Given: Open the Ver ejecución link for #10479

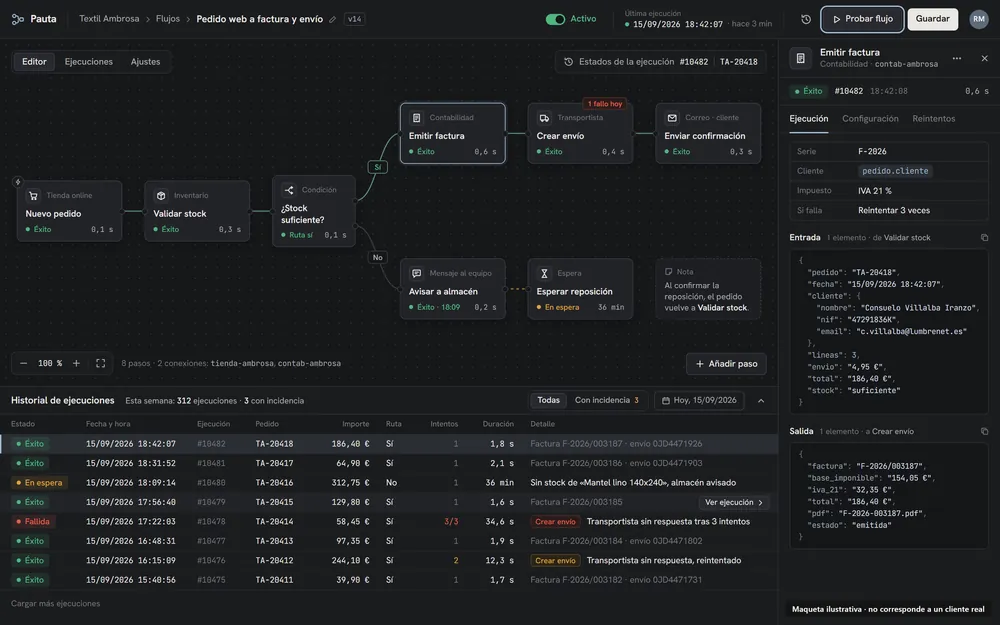Looking at the screenshot, I should pyautogui.click(x=733, y=503).
